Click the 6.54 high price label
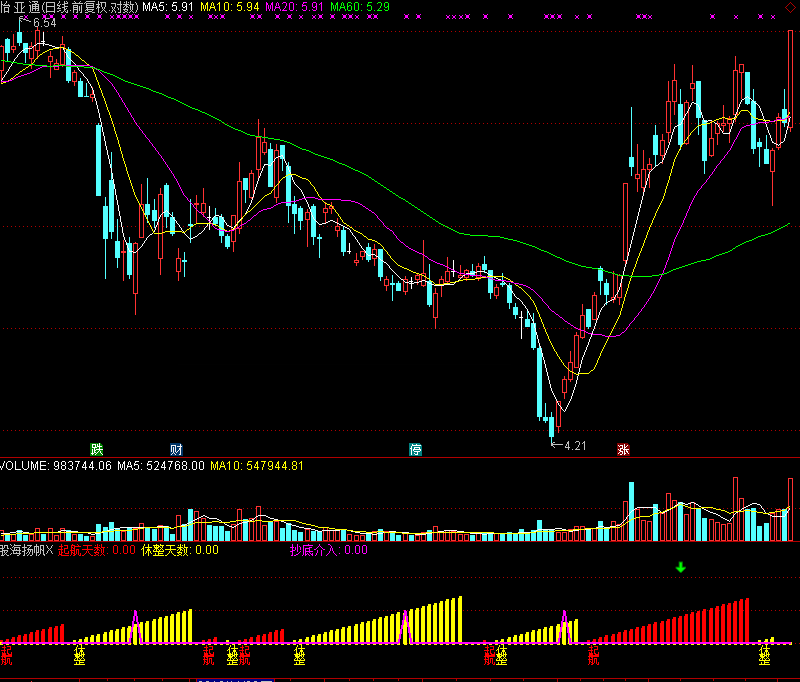The width and height of the screenshot is (800, 682). click(42, 22)
